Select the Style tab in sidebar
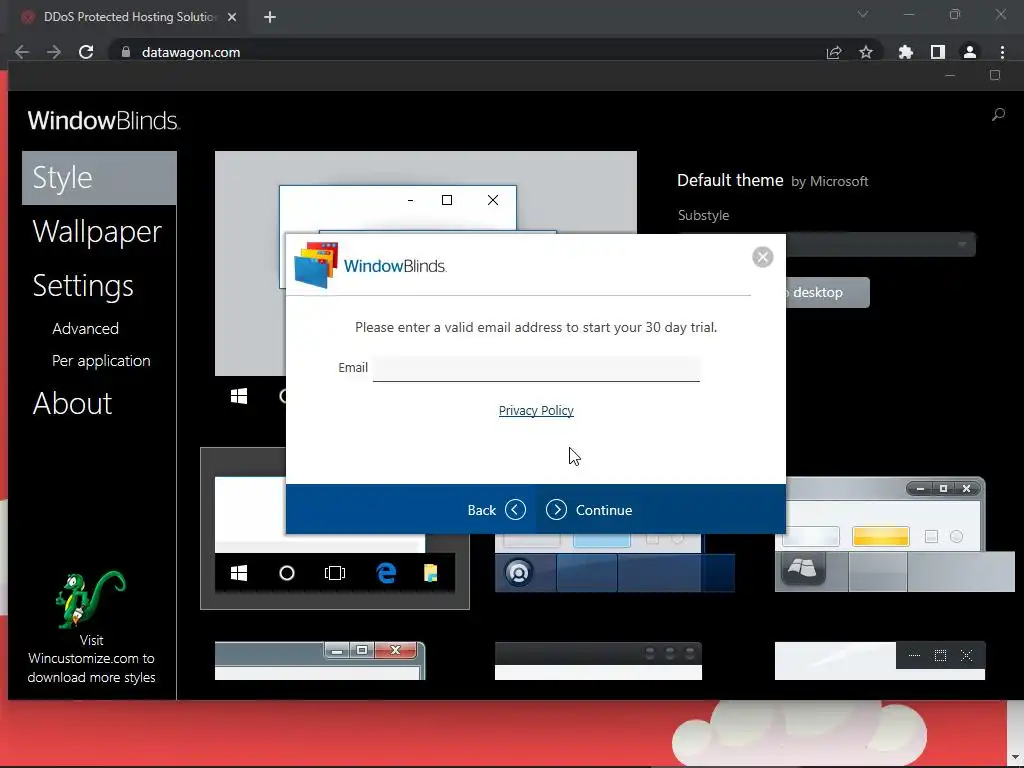 click(x=99, y=178)
